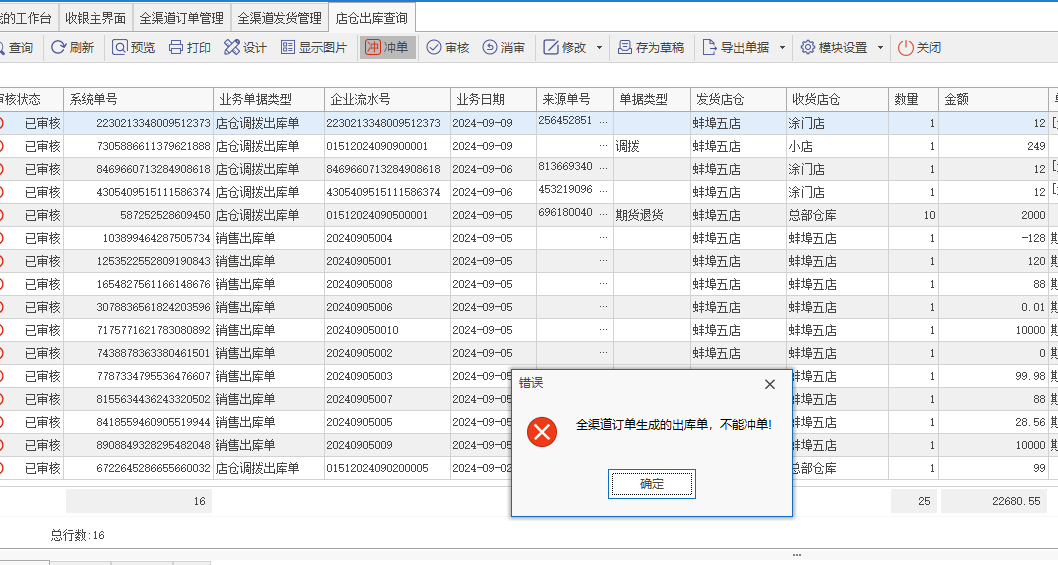1058x565 pixels.
Task: Click quantity 10 cell
Action: coord(913,215)
